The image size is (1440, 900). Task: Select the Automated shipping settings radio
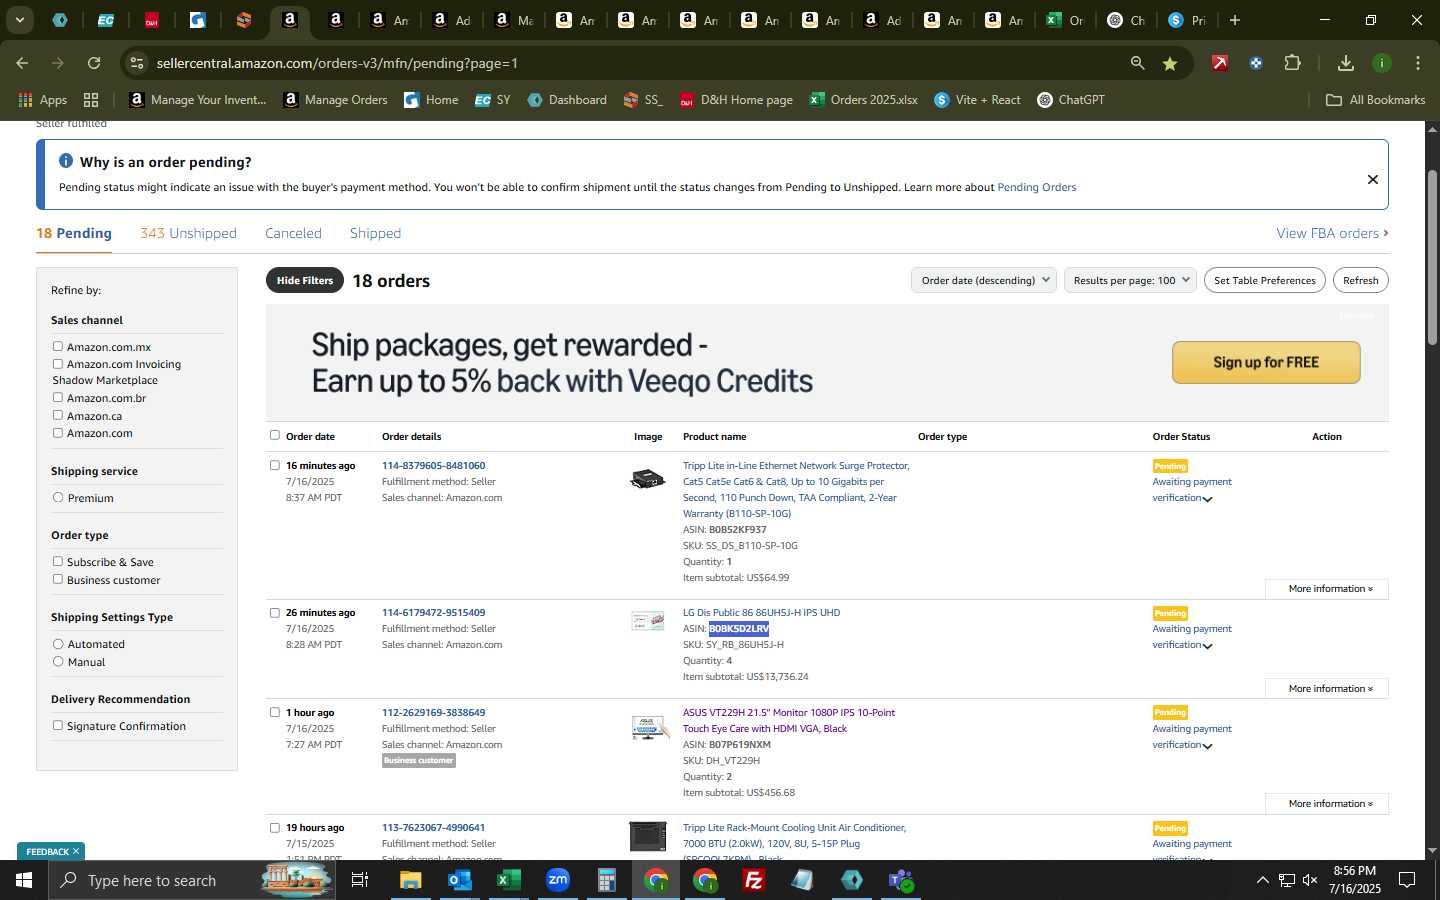point(58,644)
